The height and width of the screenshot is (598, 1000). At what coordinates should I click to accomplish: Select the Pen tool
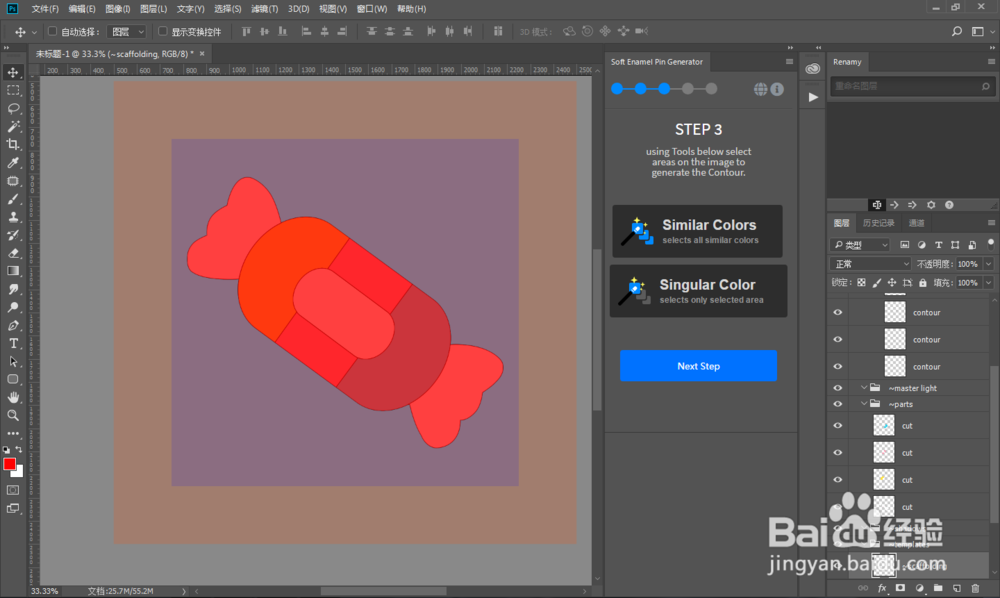(13, 325)
